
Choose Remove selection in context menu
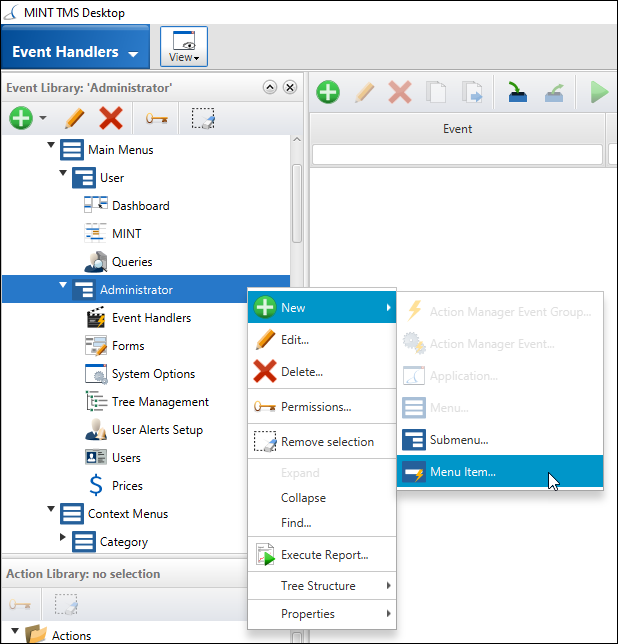point(322,442)
